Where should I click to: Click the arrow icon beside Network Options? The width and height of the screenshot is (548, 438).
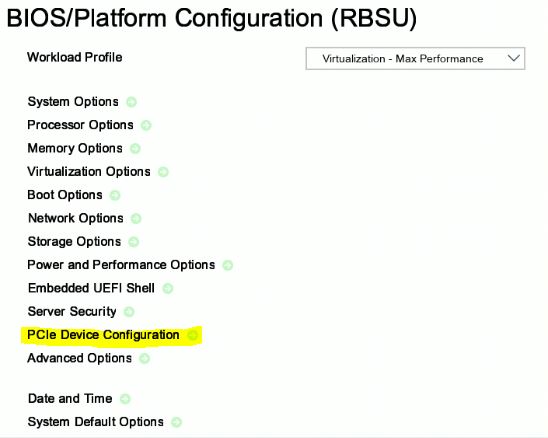coord(136,219)
